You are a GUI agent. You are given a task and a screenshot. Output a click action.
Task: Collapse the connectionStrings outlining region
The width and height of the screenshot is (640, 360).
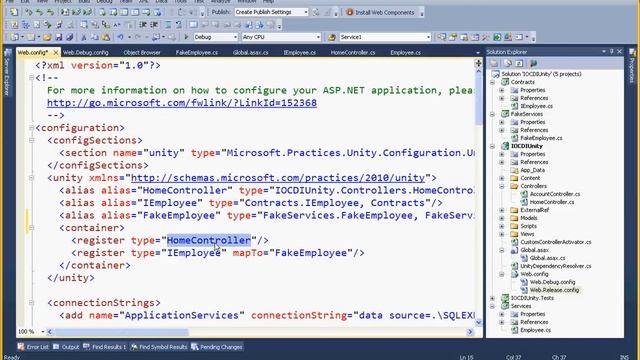pos(31,303)
